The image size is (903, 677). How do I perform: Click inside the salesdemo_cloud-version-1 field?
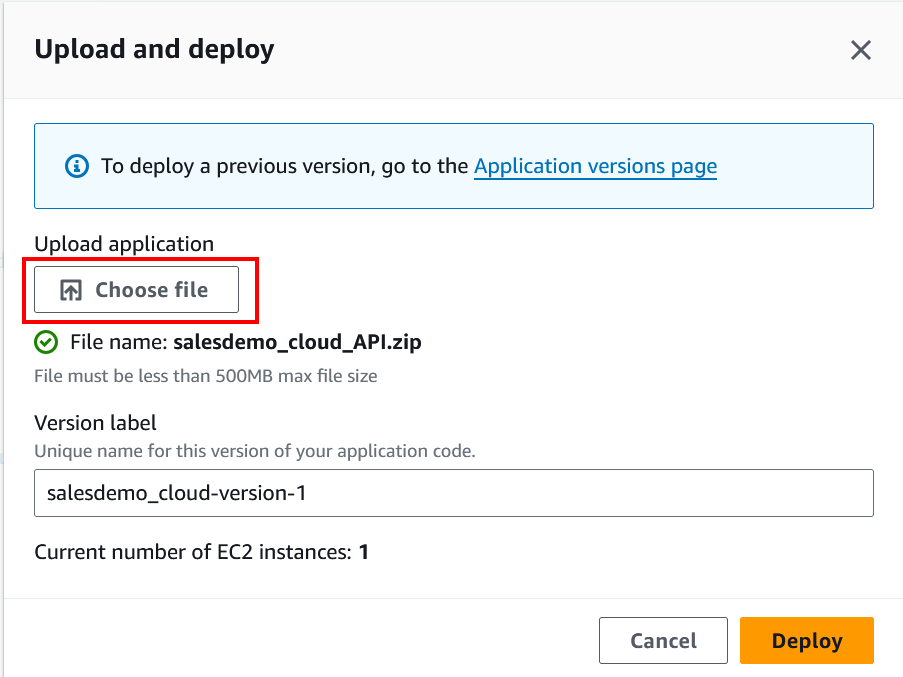[454, 492]
